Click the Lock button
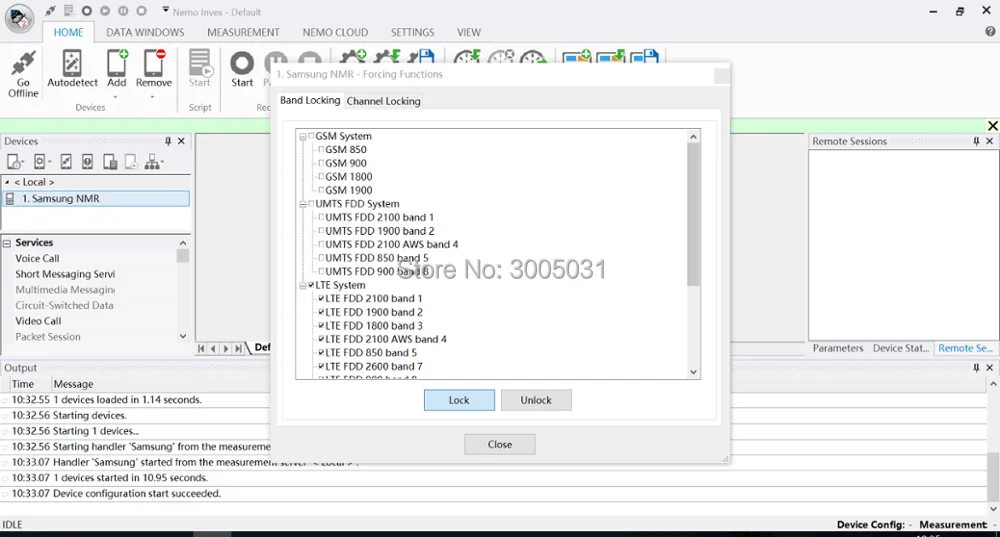Image resolution: width=1000 pixels, height=537 pixels. 459,400
